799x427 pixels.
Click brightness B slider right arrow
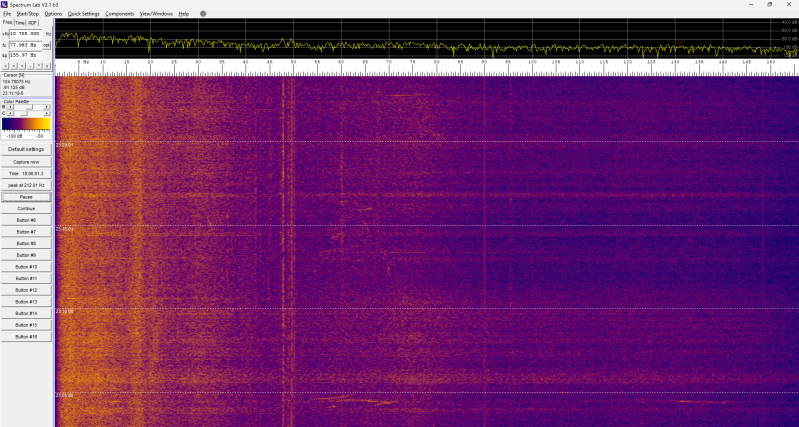pos(47,107)
